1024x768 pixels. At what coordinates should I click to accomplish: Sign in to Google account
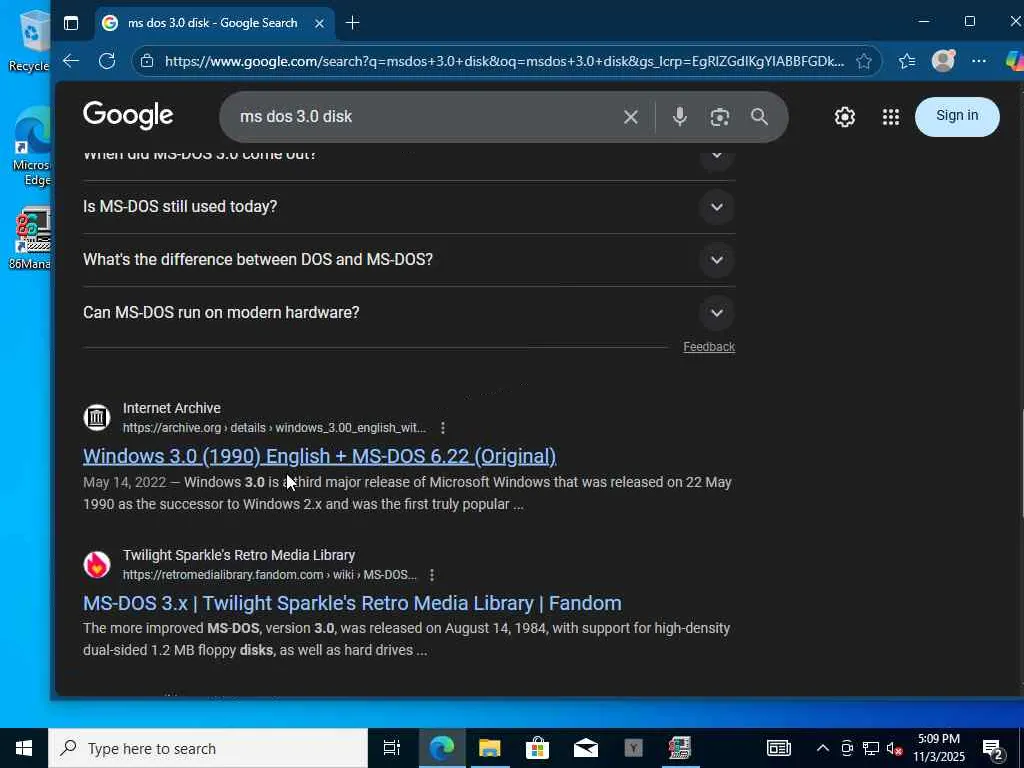(x=957, y=116)
